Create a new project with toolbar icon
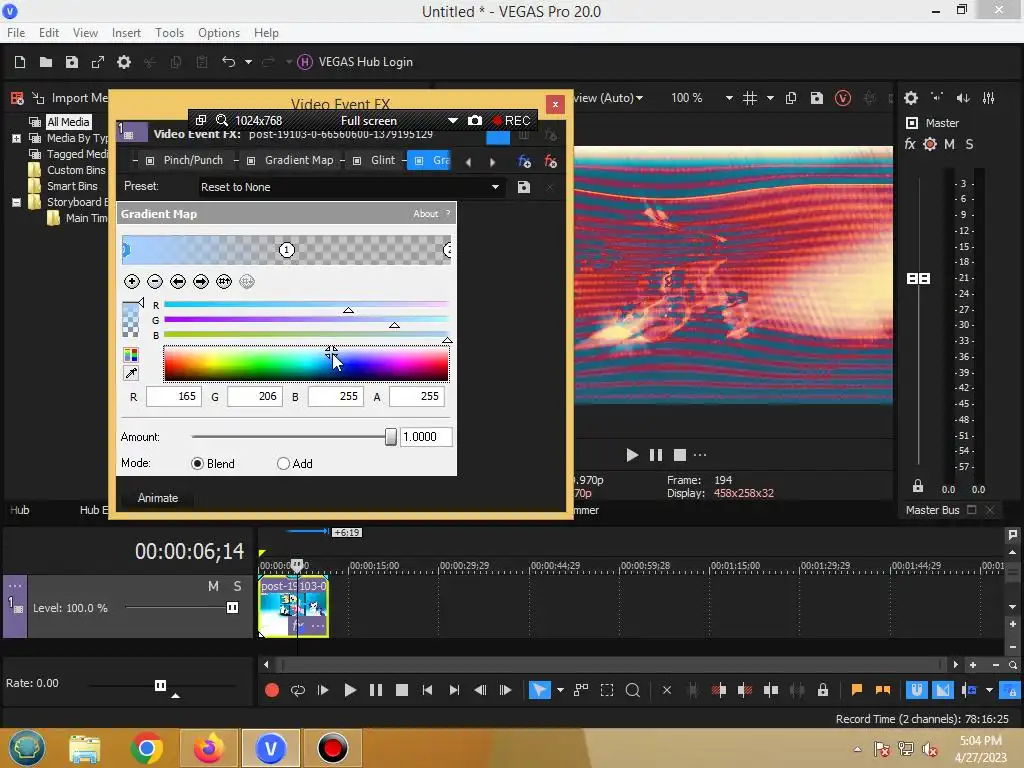This screenshot has height=768, width=1024. coord(20,62)
